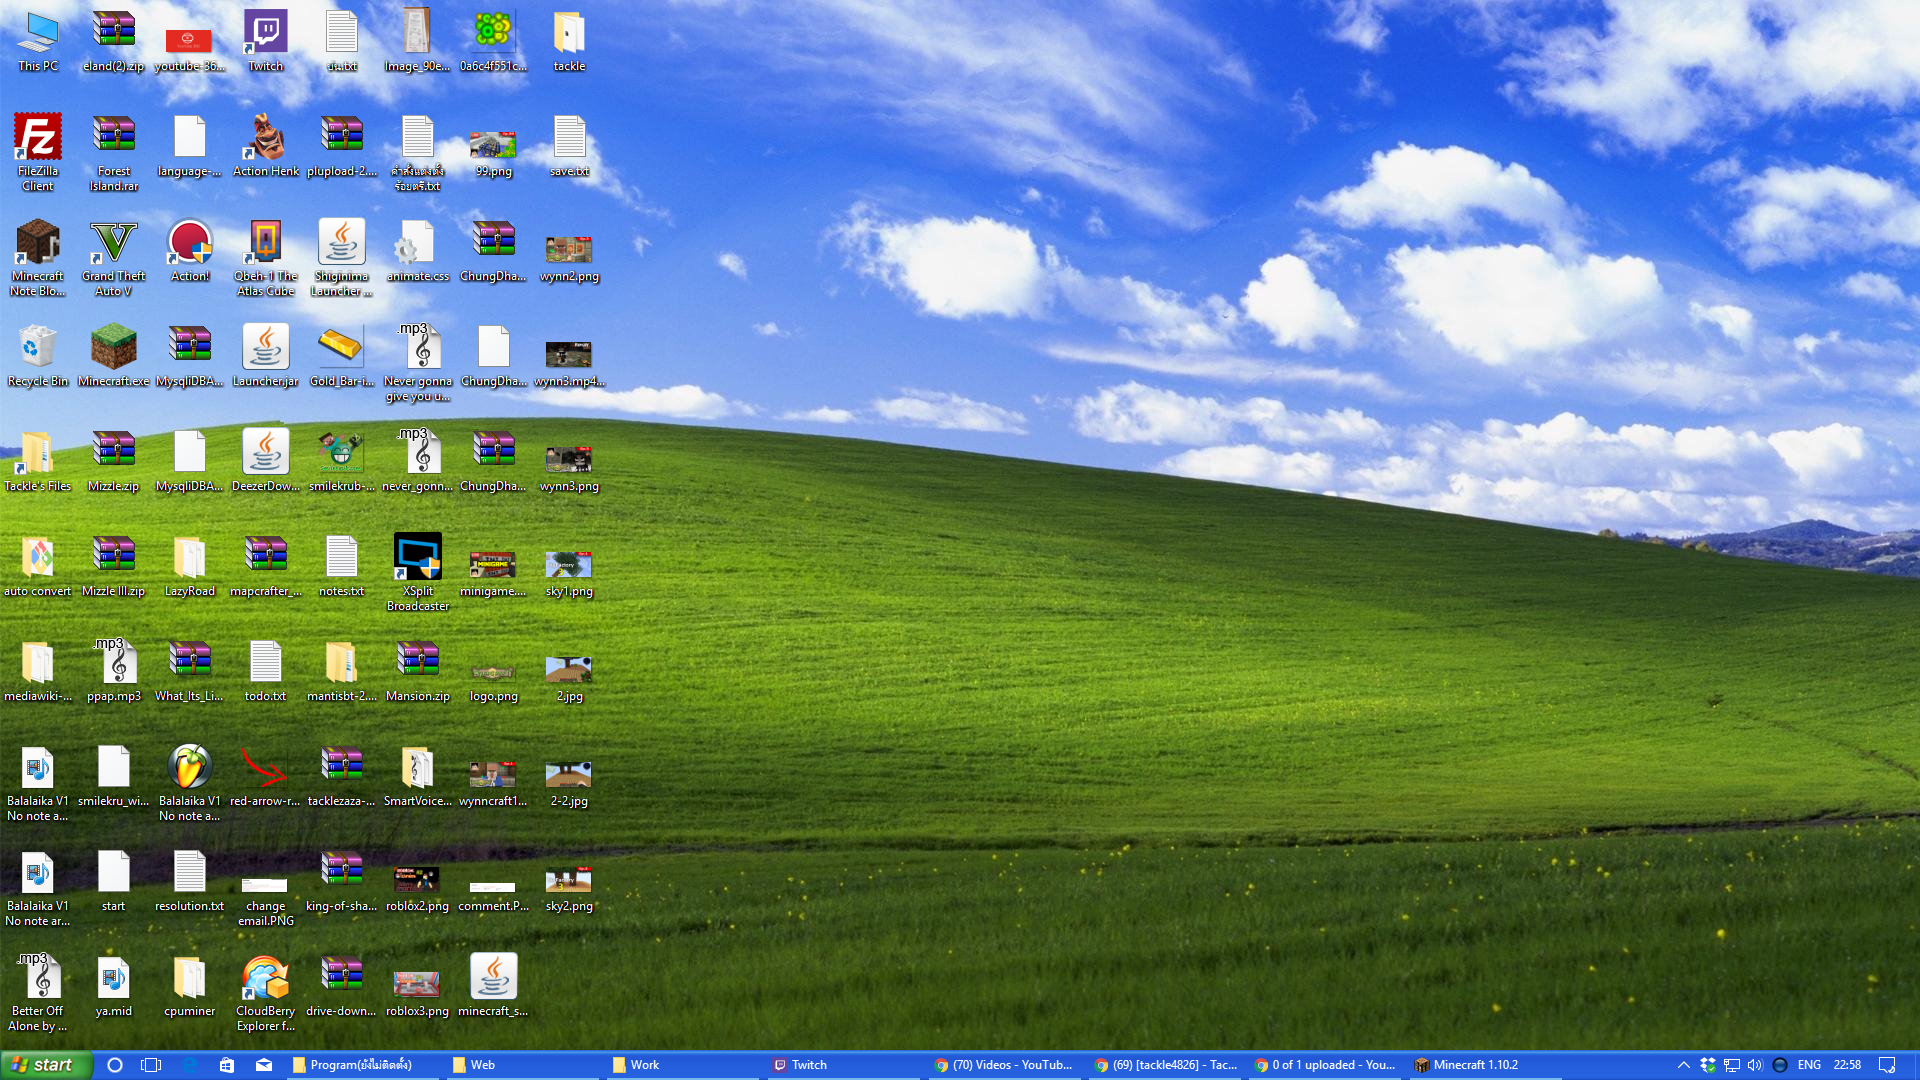Viewport: 1920px width, 1080px height.
Task: Open the Store icon in taskbar
Action: tap(227, 1065)
